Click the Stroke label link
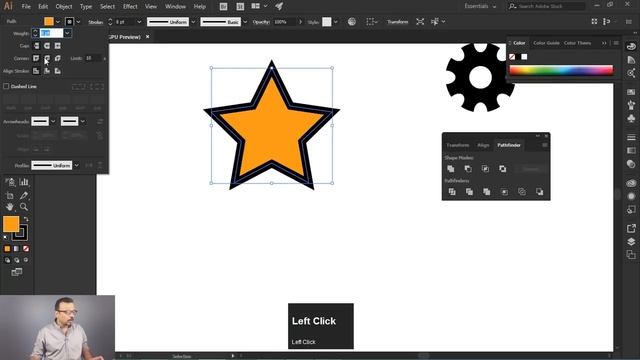Image resolution: width=640 pixels, height=360 pixels. (x=96, y=22)
